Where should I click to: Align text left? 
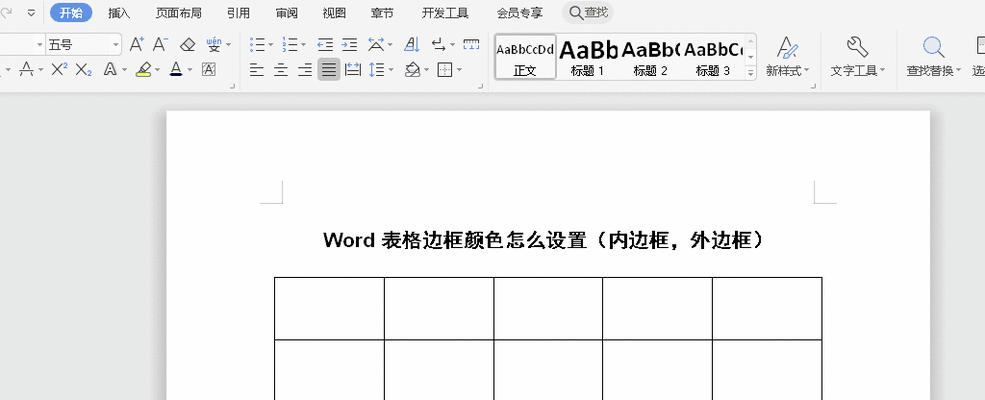(256, 69)
